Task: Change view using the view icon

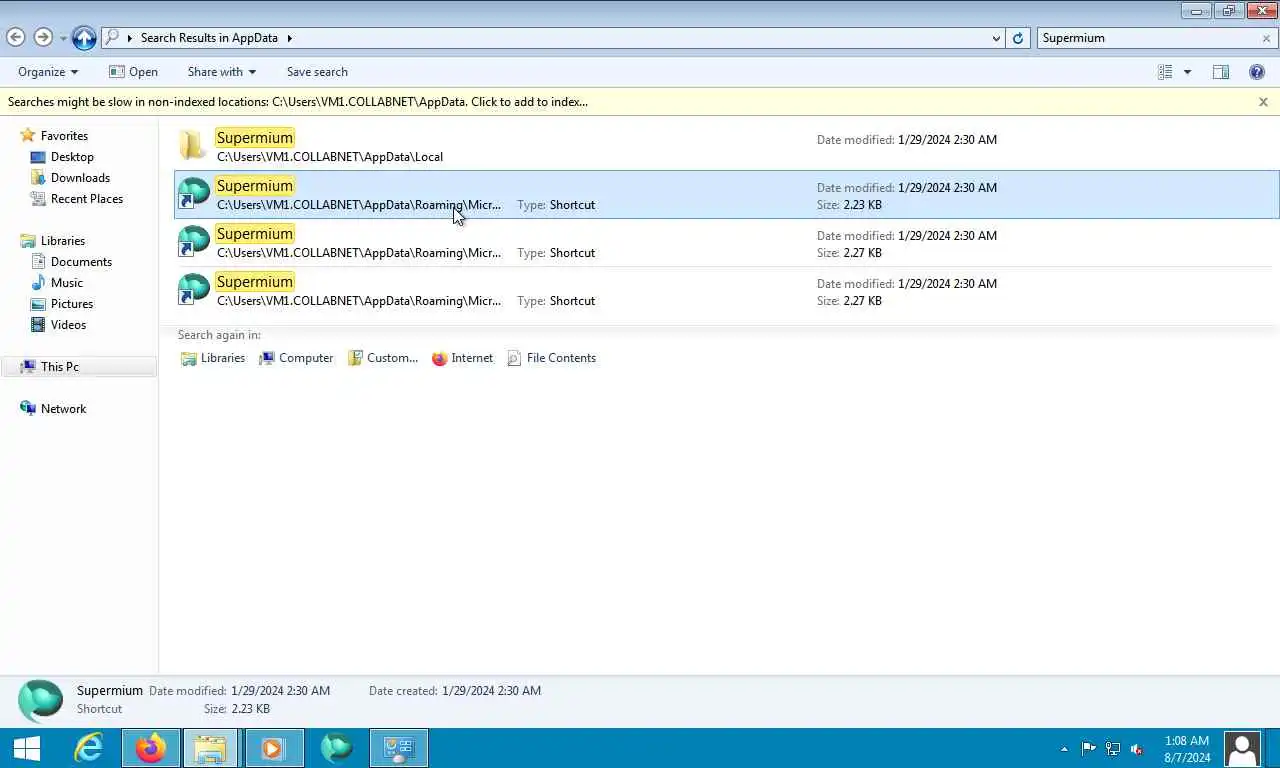Action: tap(1165, 72)
